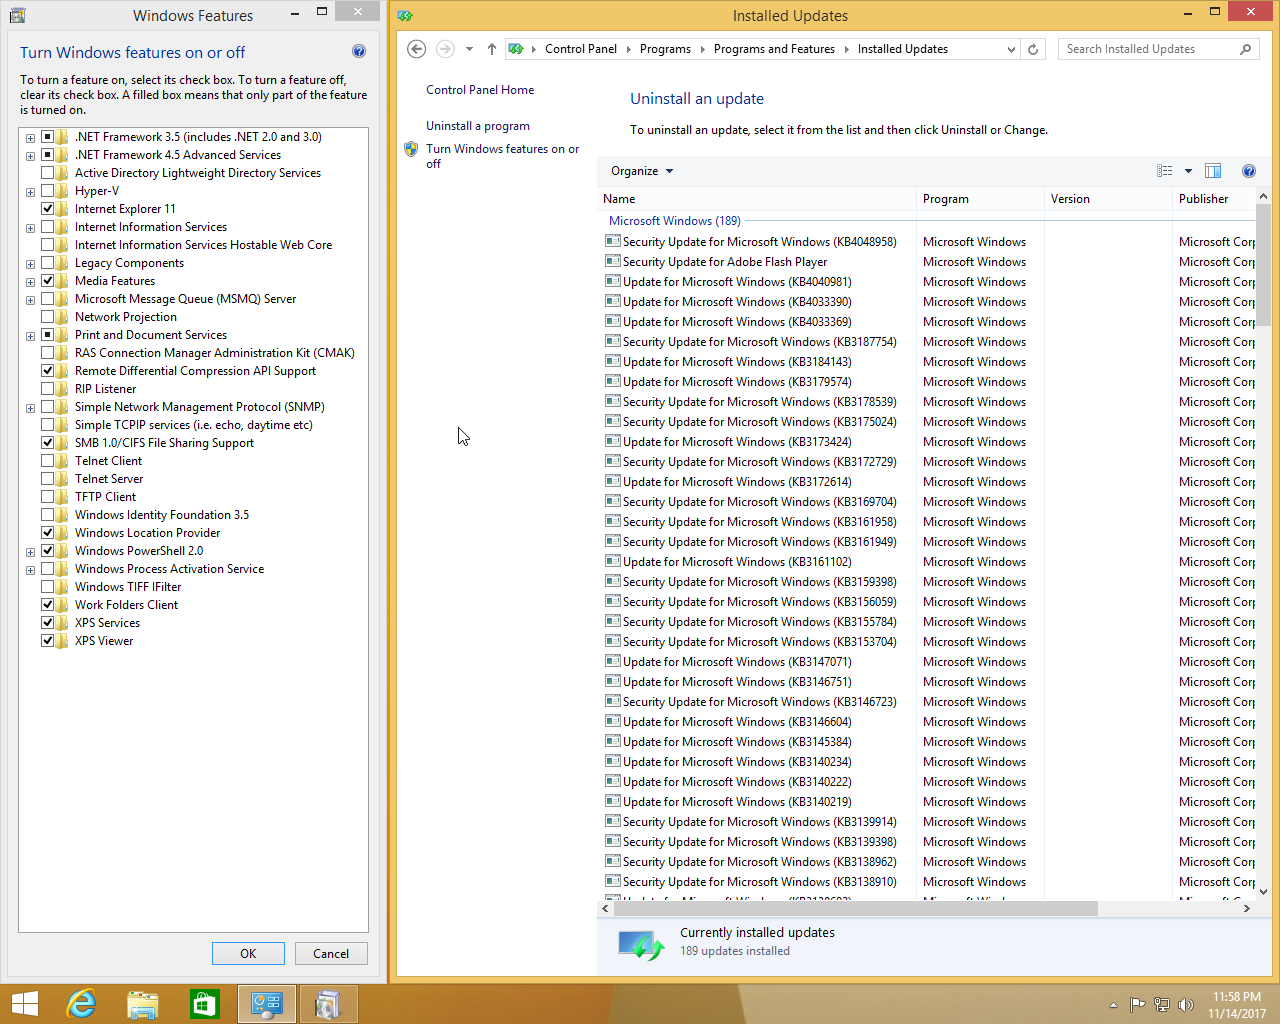The height and width of the screenshot is (1024, 1280).
Task: Open the Store app from the taskbar
Action: click(205, 1004)
